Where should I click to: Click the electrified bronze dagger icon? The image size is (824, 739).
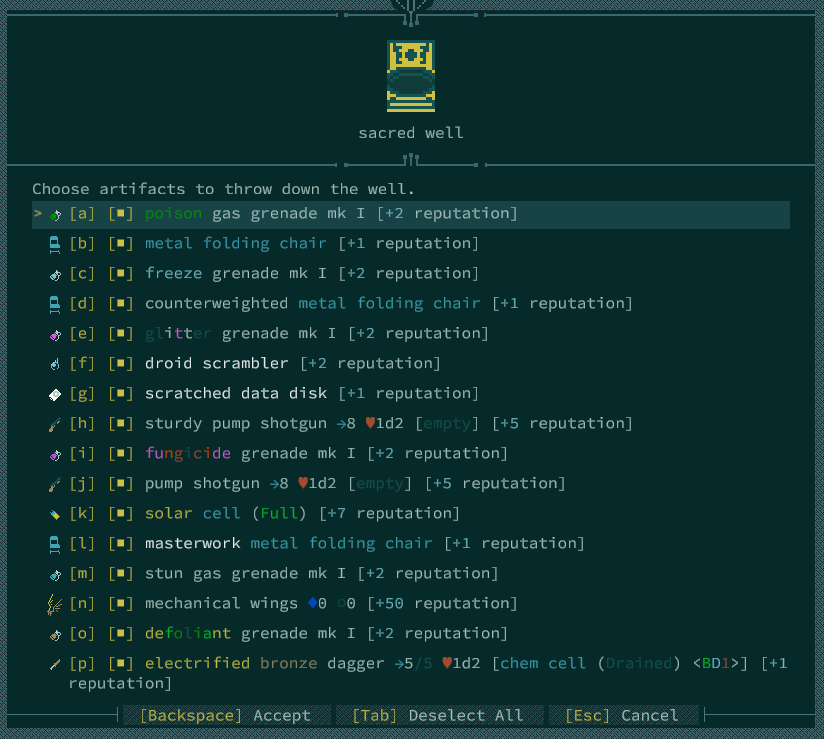click(55, 664)
